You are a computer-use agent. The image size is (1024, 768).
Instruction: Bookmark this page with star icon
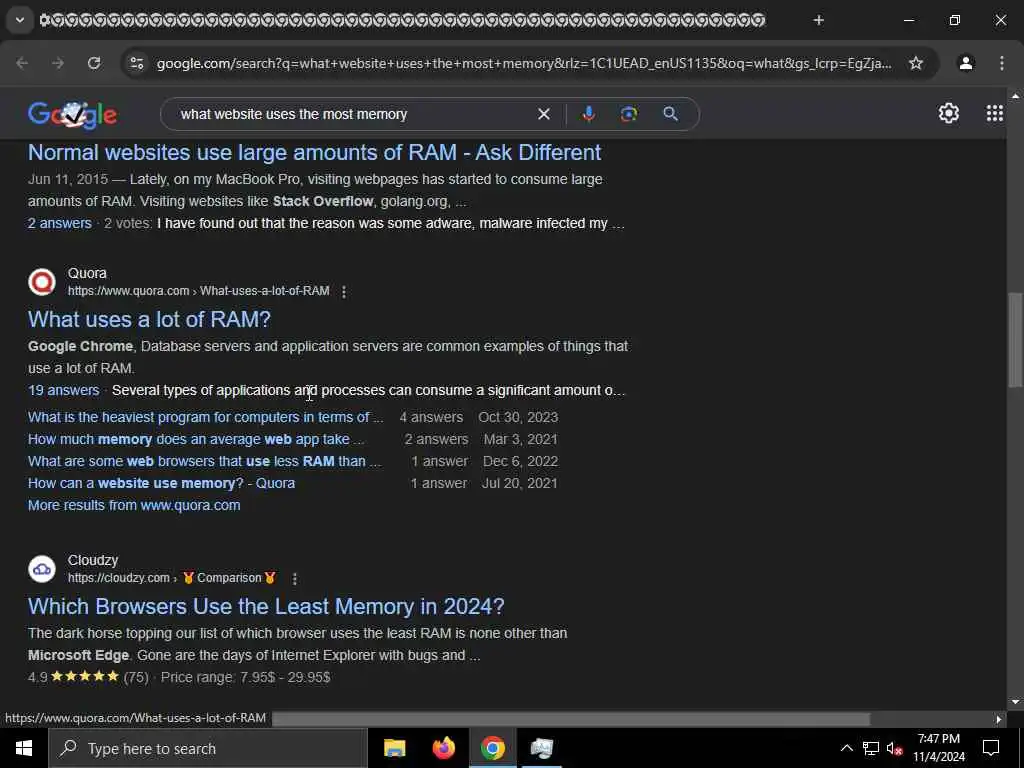916,63
